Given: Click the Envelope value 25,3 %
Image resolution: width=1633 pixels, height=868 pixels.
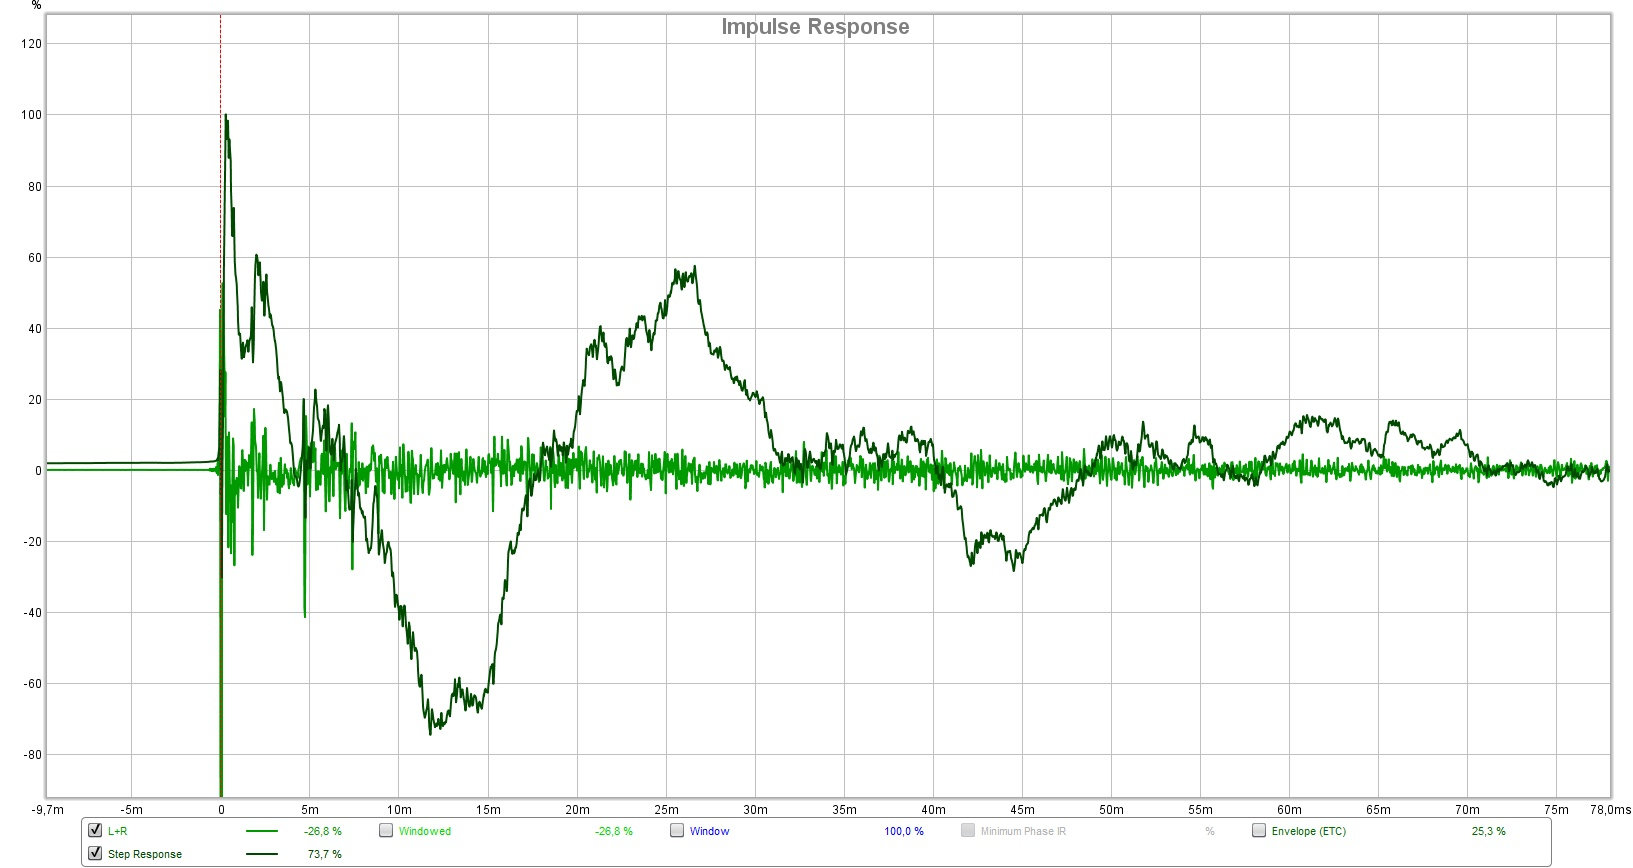Looking at the screenshot, I should point(1488,831).
